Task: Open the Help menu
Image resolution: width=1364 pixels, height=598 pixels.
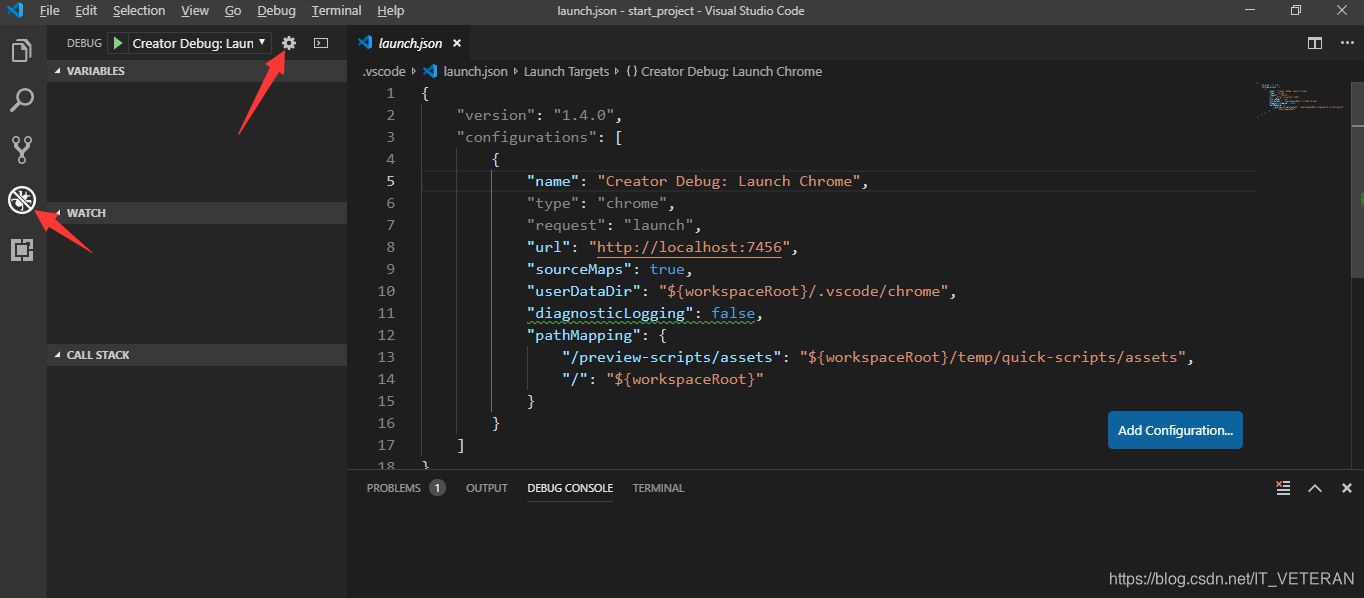Action: (x=391, y=11)
